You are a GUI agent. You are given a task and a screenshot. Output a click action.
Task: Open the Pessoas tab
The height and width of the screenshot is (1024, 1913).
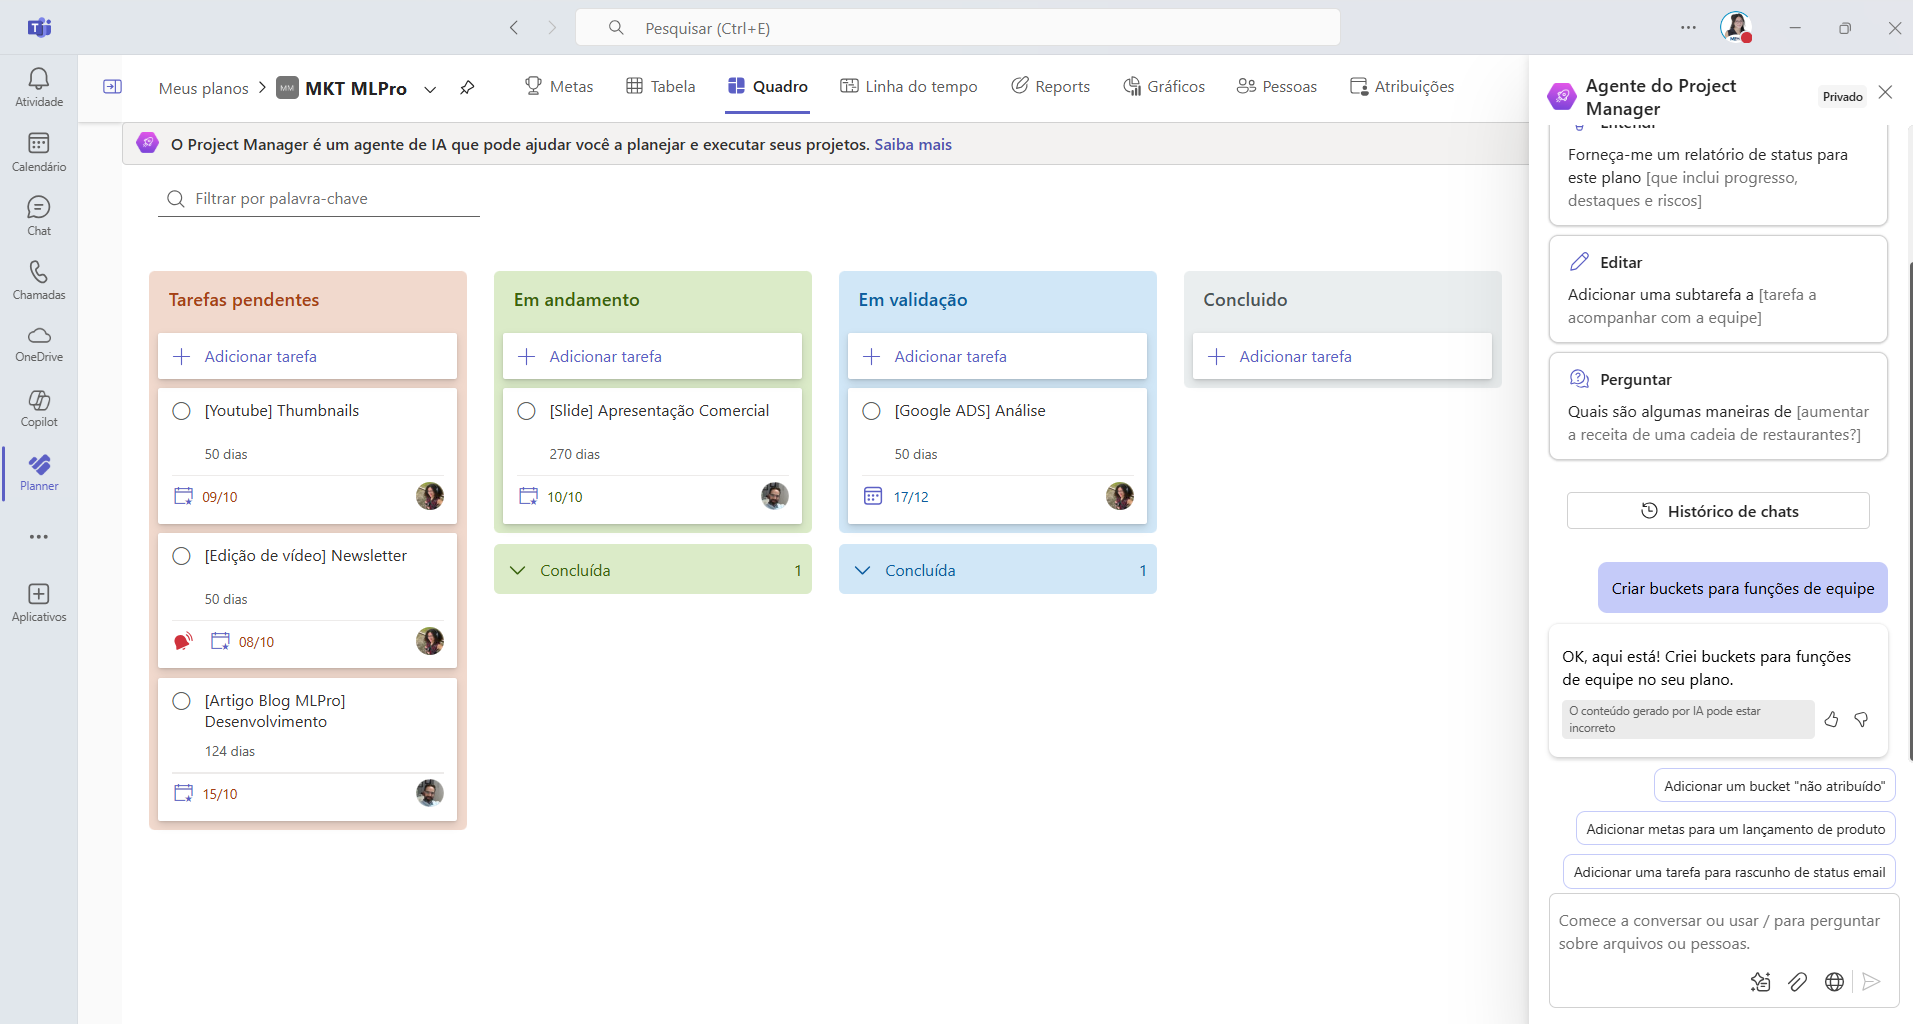click(x=1277, y=87)
